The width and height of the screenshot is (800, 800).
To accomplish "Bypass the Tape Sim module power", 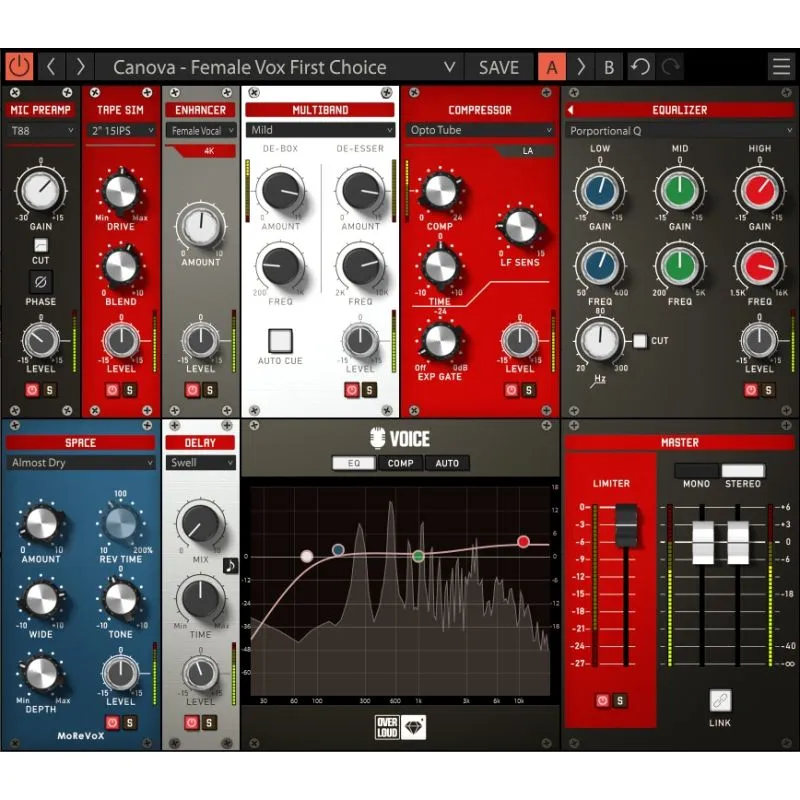I will (x=112, y=390).
